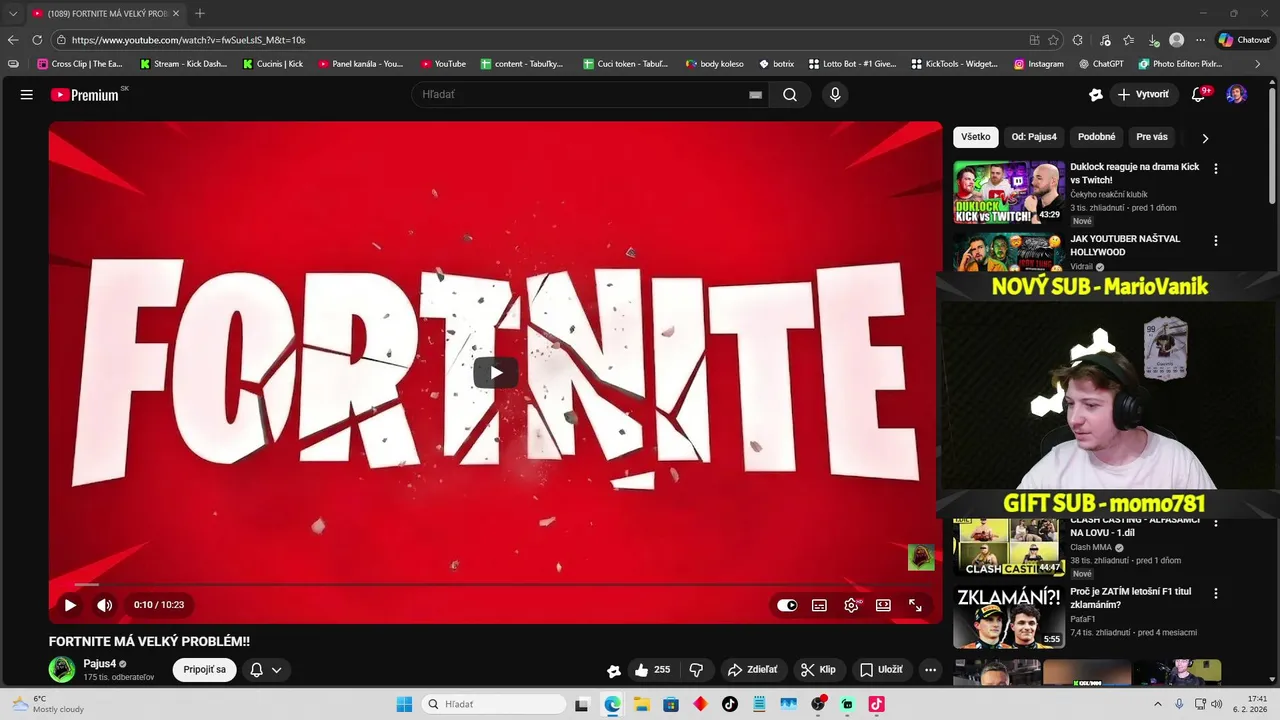Show more bookmarks overflow chevron
Viewport: 1280px width, 720px height.
pyautogui.click(x=1258, y=64)
